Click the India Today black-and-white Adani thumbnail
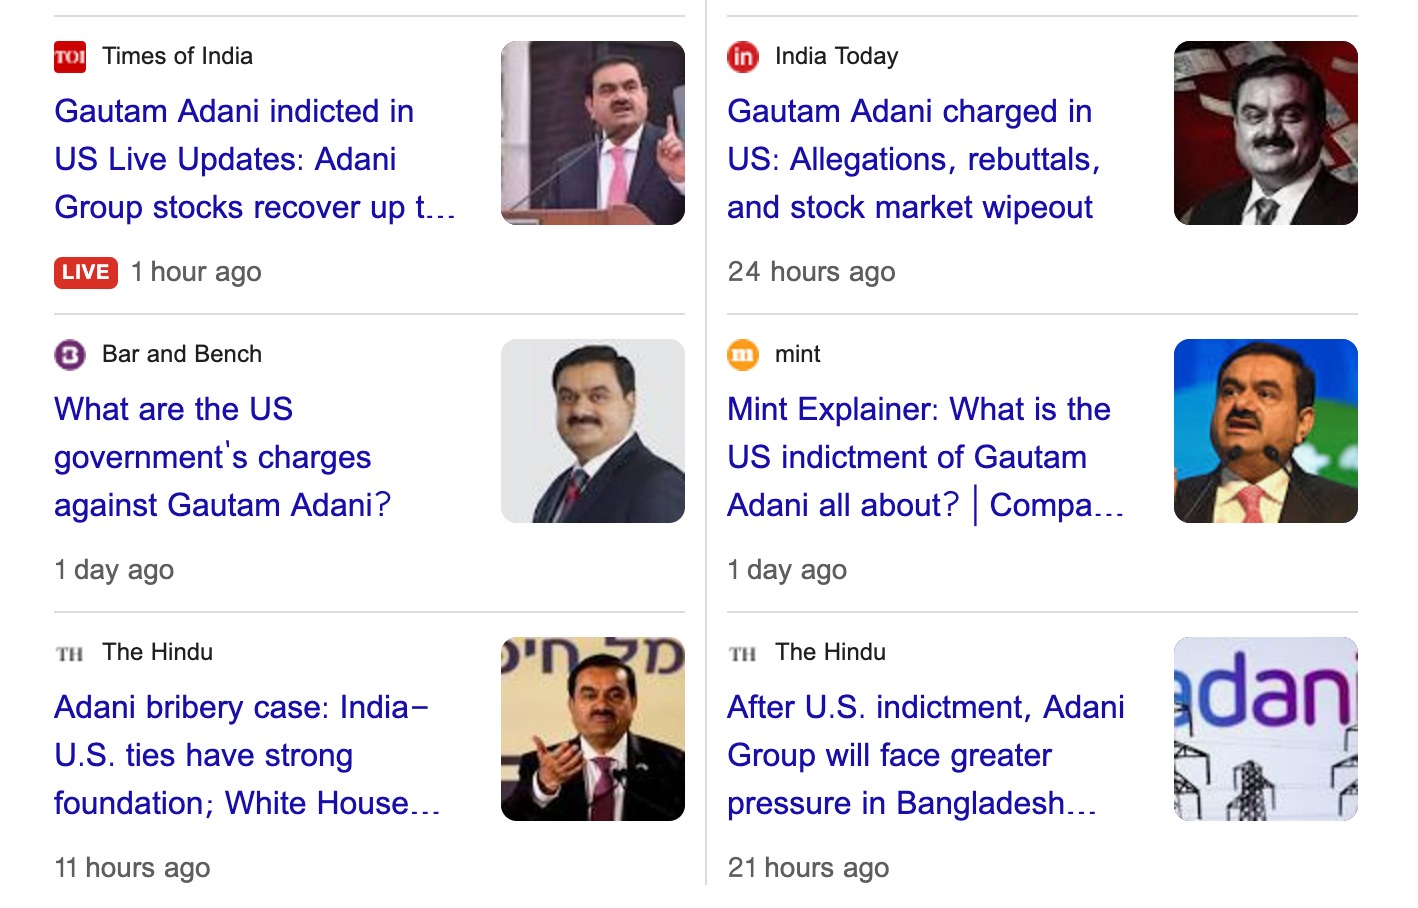Screen dimensions: 1418x908 pos(1266,133)
